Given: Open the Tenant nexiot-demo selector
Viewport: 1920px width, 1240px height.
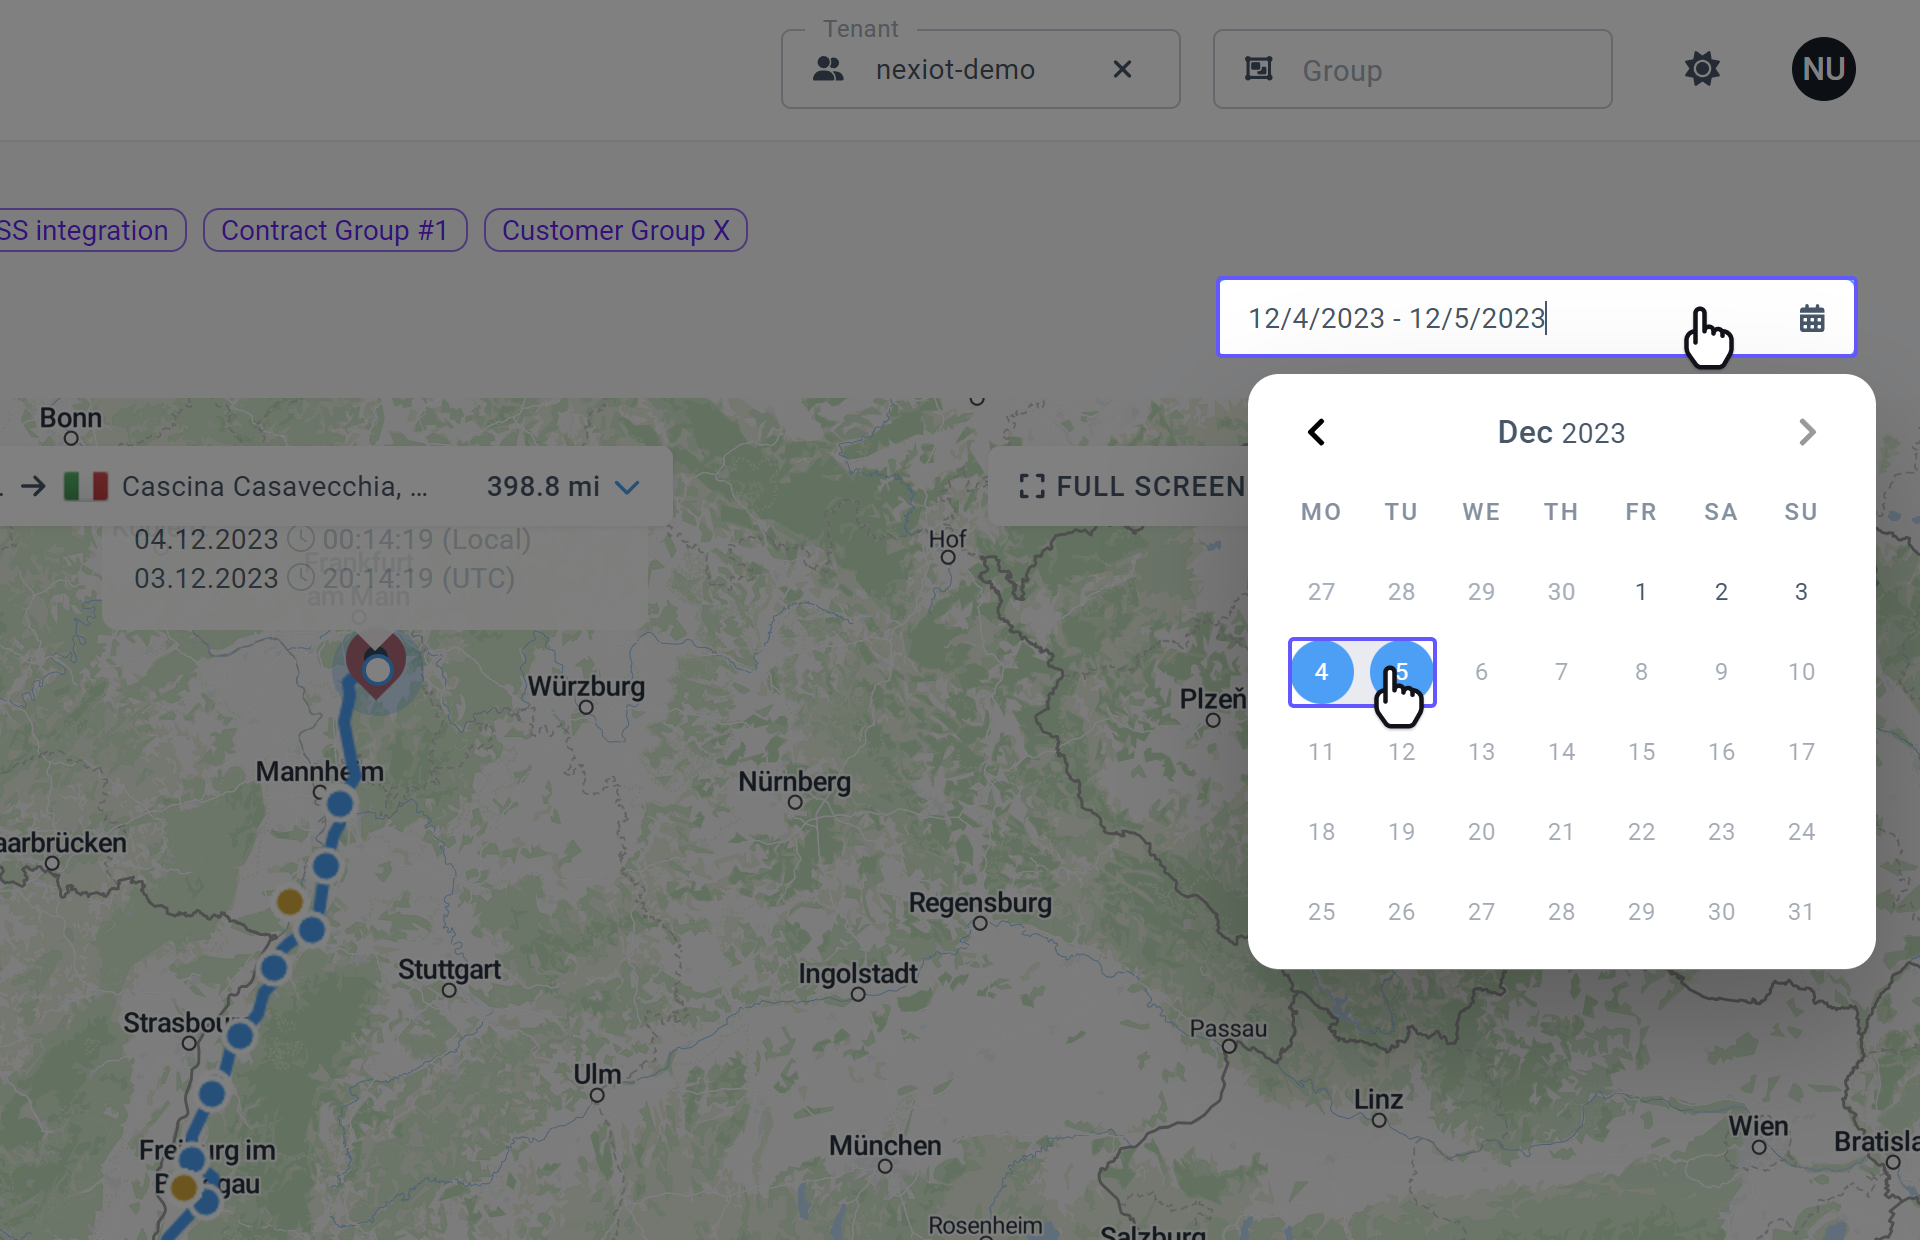Looking at the screenshot, I should (980, 69).
